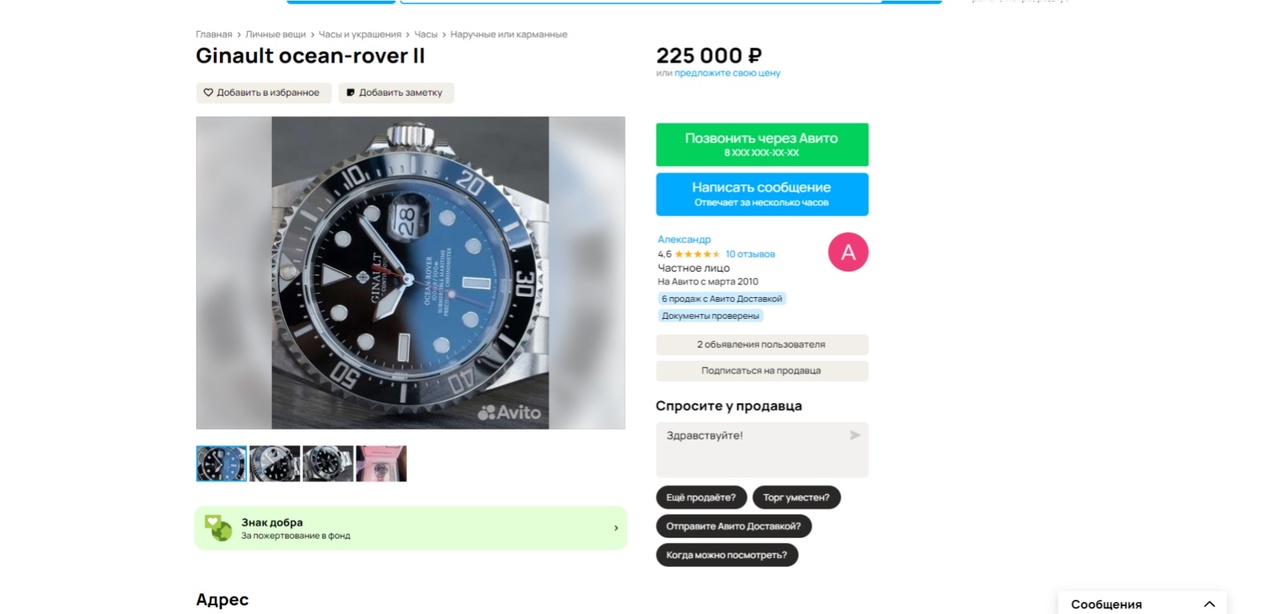This screenshot has height=614, width=1280.
Task: Click the Знак добра charity icon
Action: tap(218, 528)
